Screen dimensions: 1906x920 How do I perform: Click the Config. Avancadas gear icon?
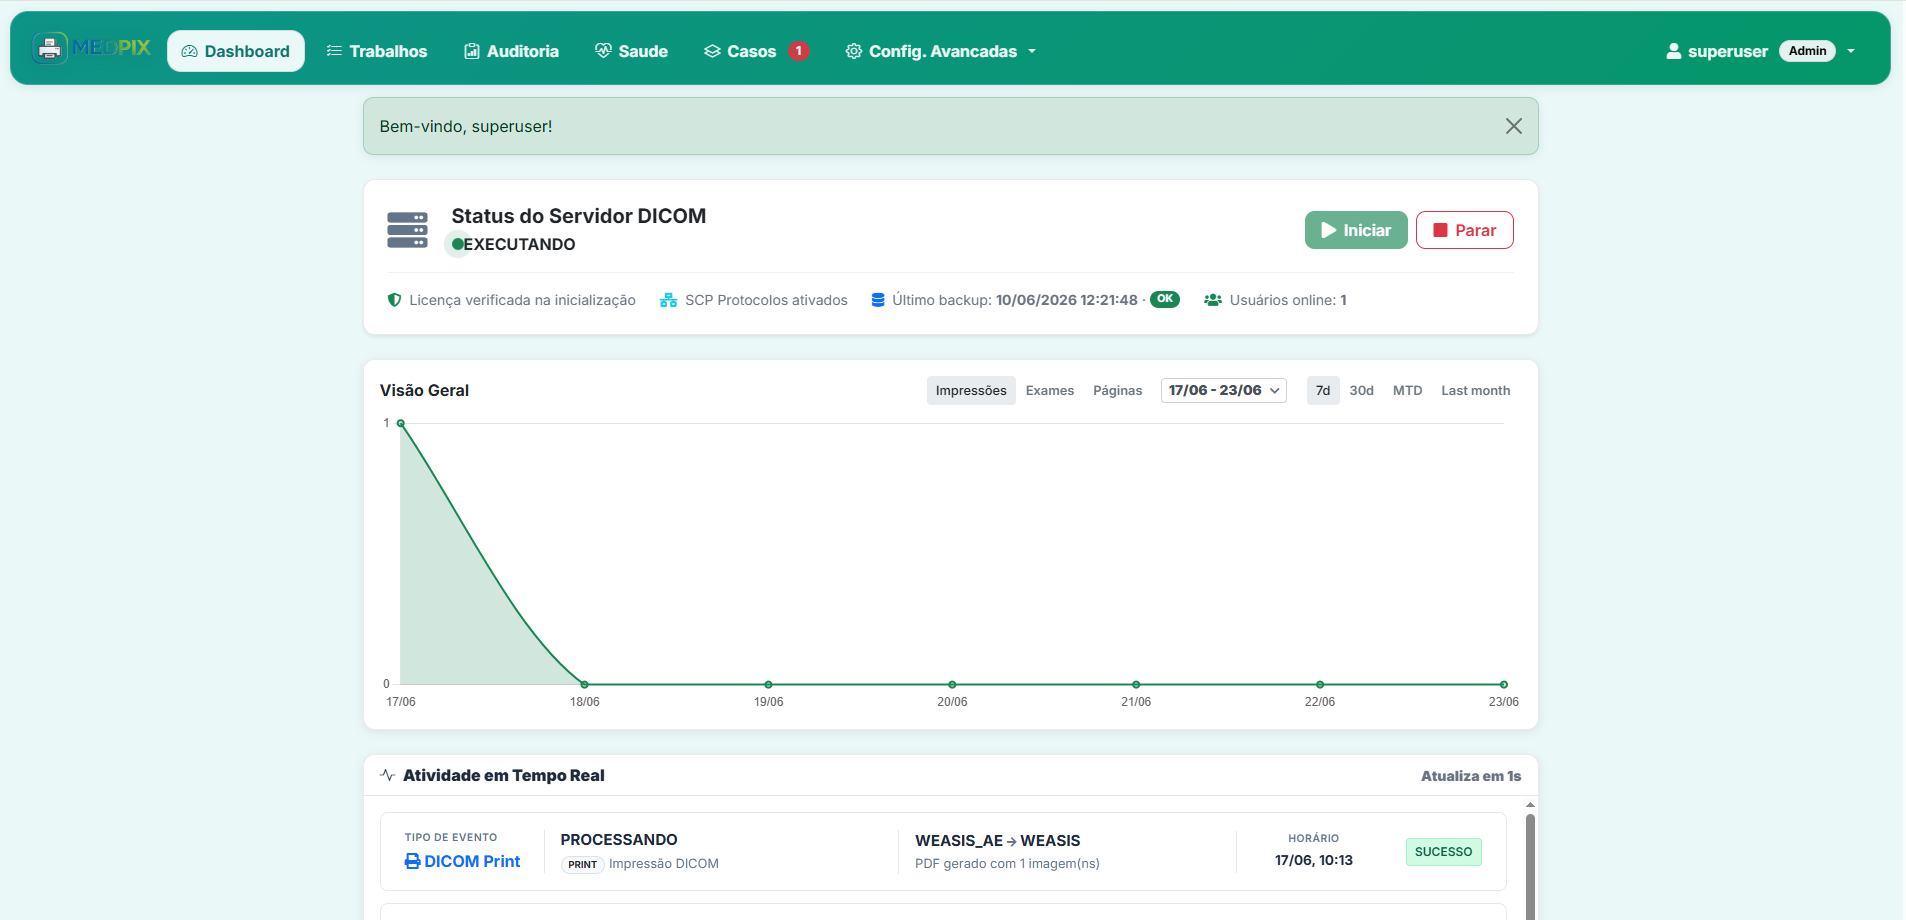853,51
